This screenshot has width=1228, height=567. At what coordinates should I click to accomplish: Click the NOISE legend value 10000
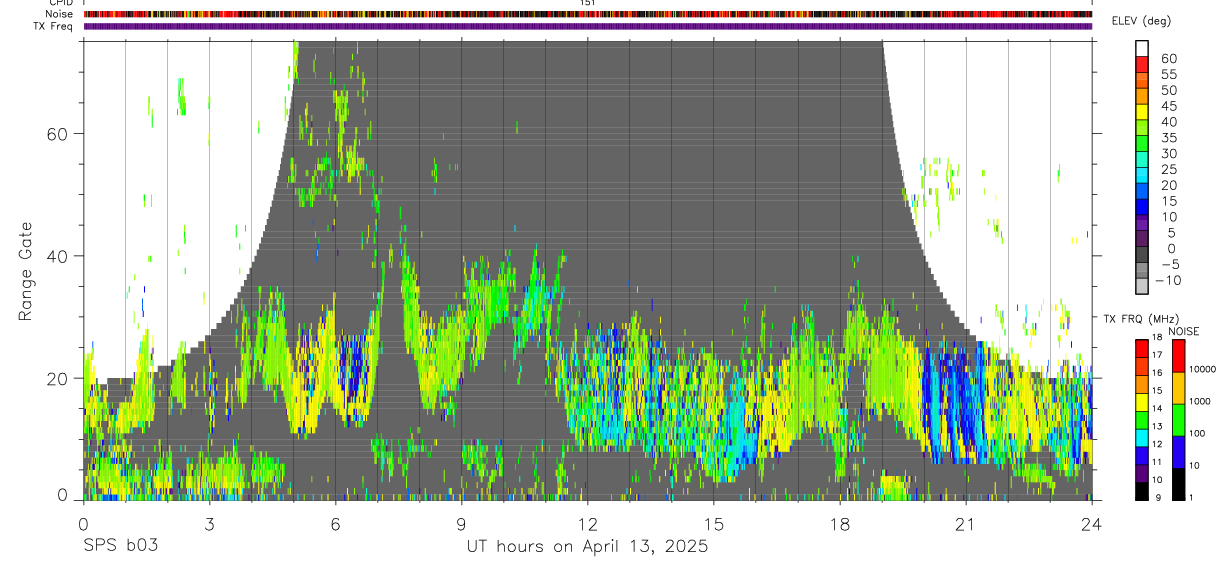(x=1202, y=370)
